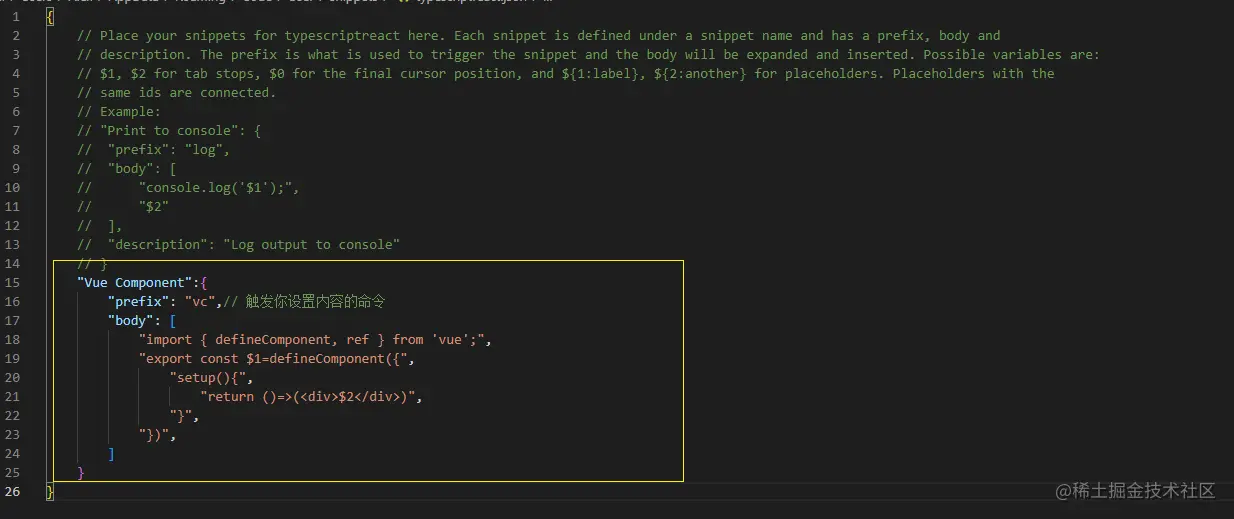Click line number 1 in the gutter
Viewport: 1234px width, 519px height.
(15, 17)
